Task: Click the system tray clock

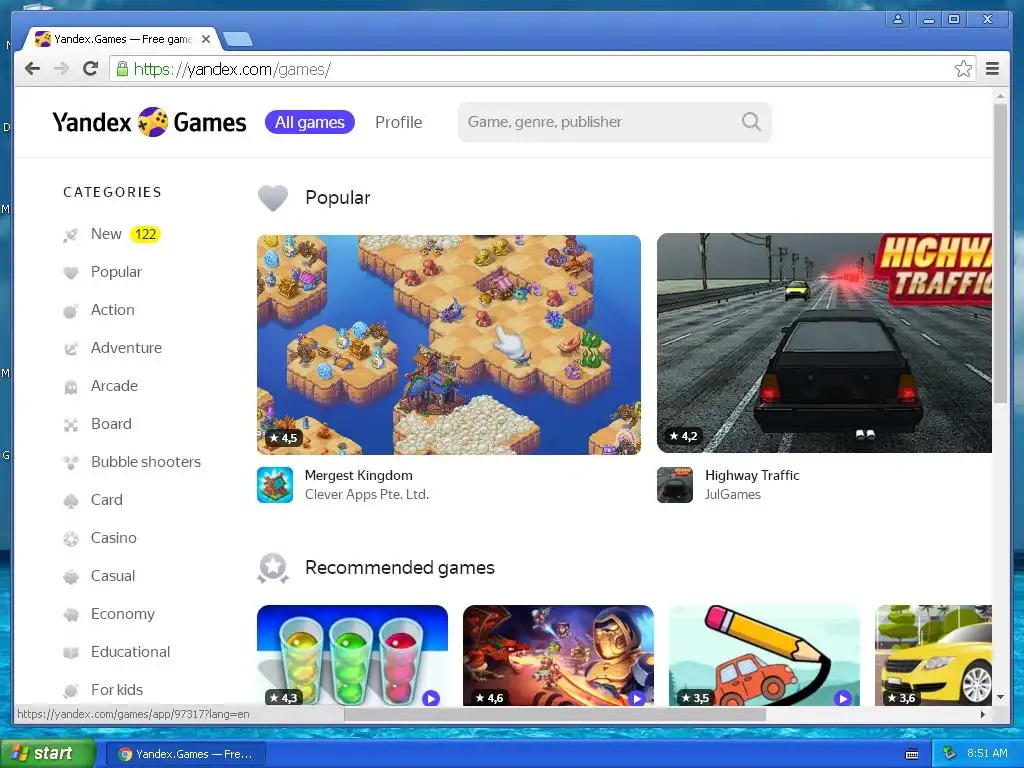Action: (987, 753)
